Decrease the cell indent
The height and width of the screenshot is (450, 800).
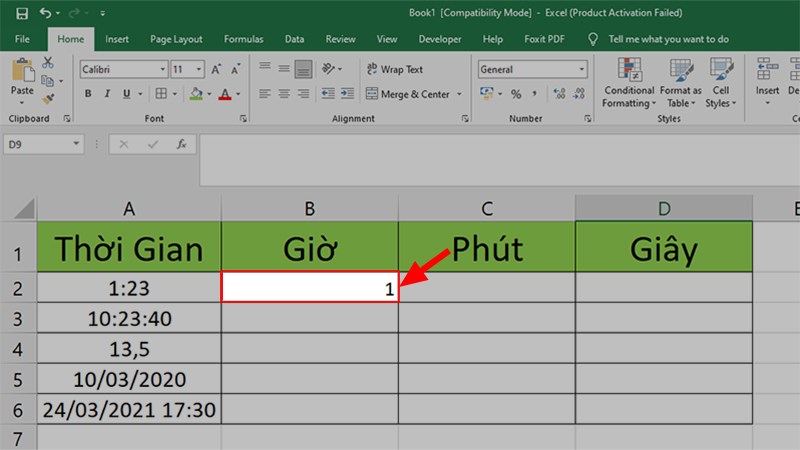click(x=328, y=94)
